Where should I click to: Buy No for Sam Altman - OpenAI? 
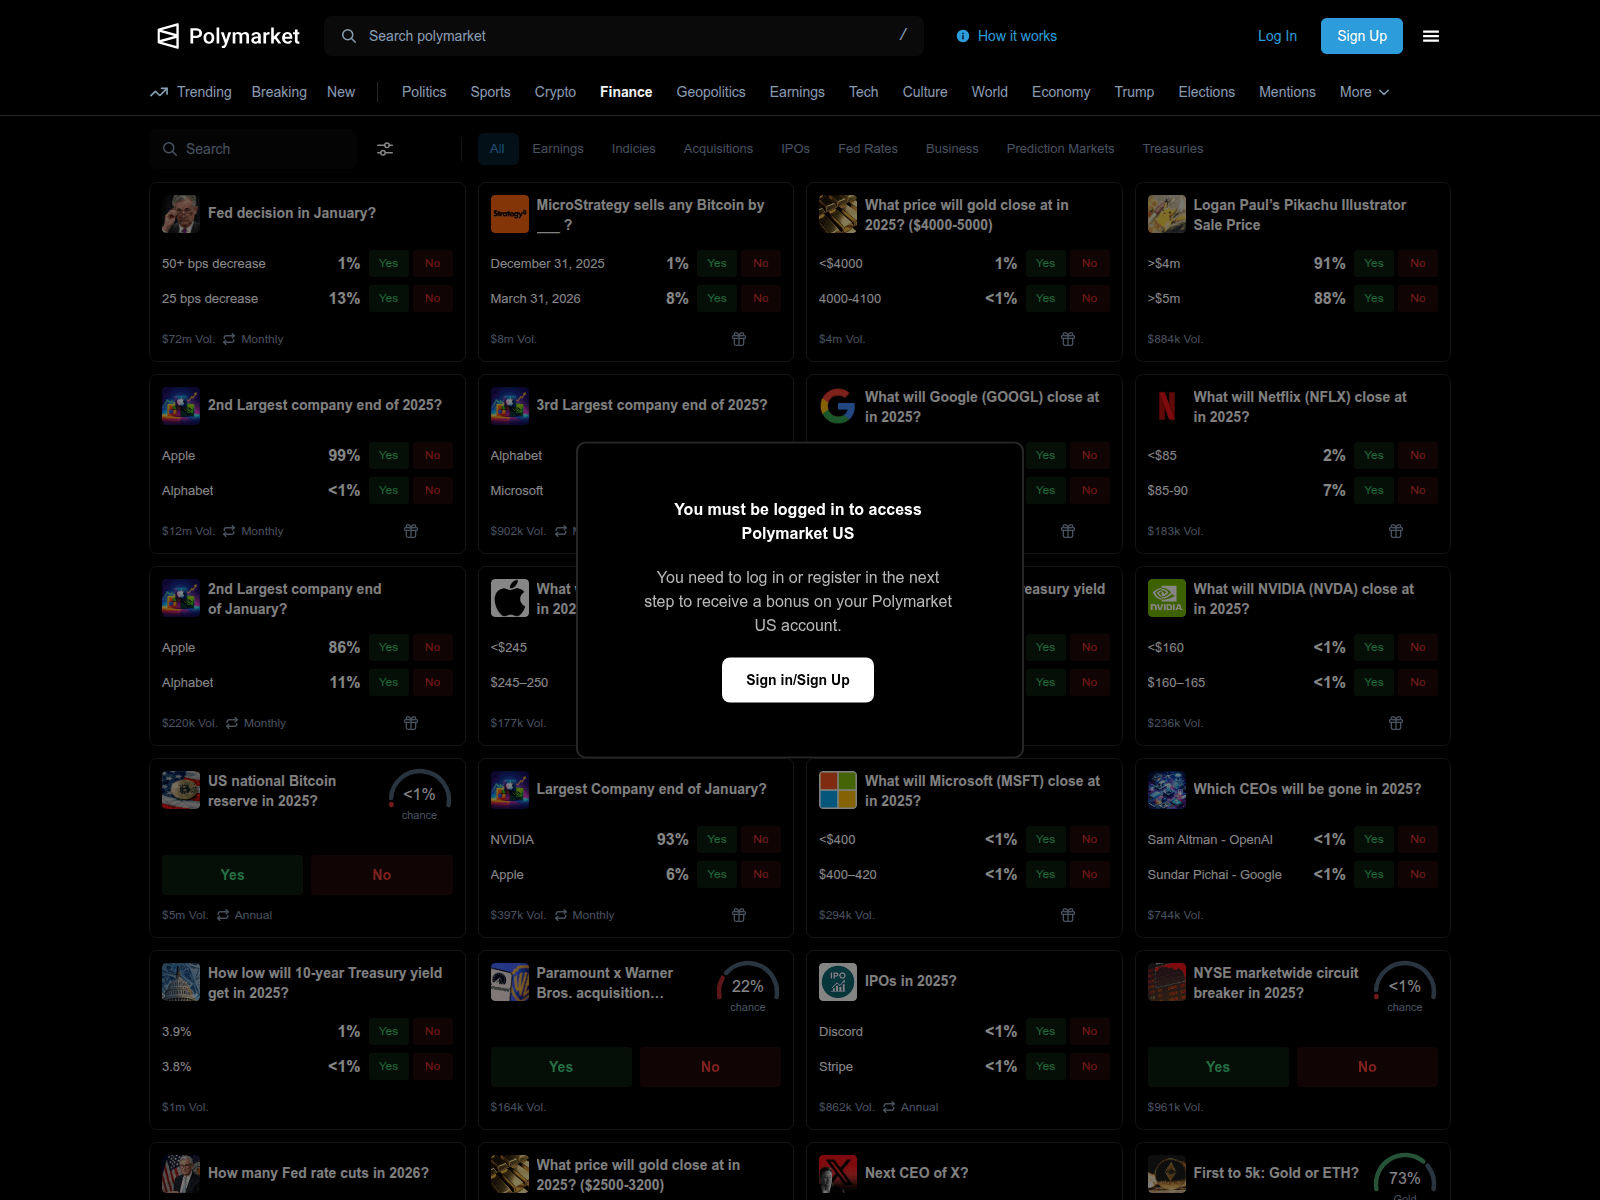(1418, 840)
